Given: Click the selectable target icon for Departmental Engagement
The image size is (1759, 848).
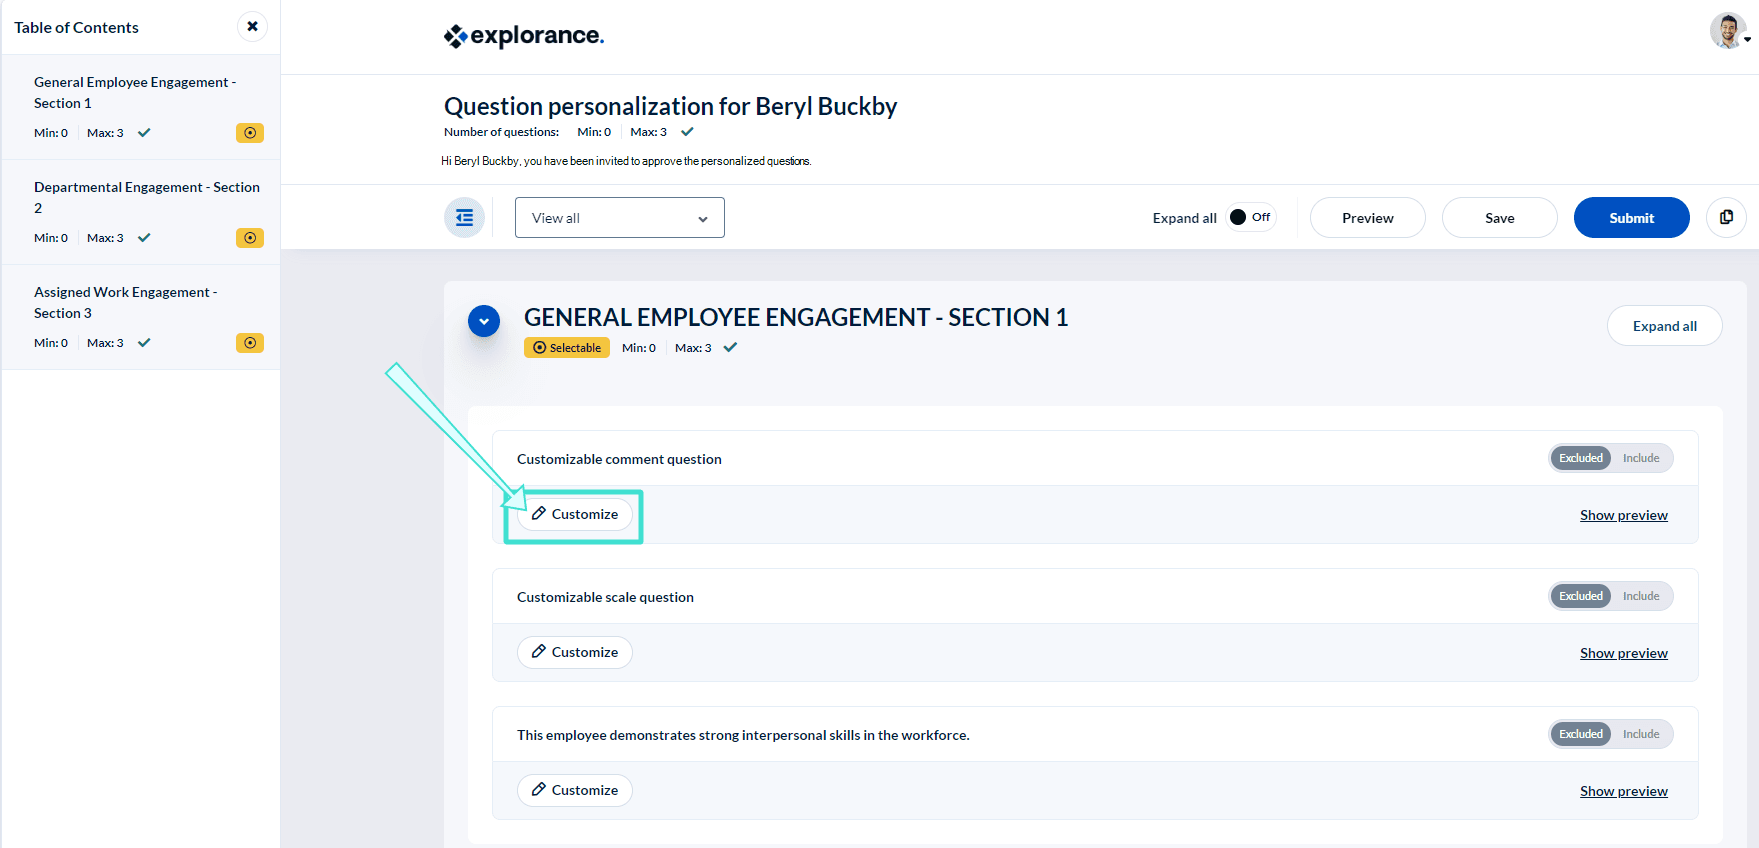Looking at the screenshot, I should (250, 238).
